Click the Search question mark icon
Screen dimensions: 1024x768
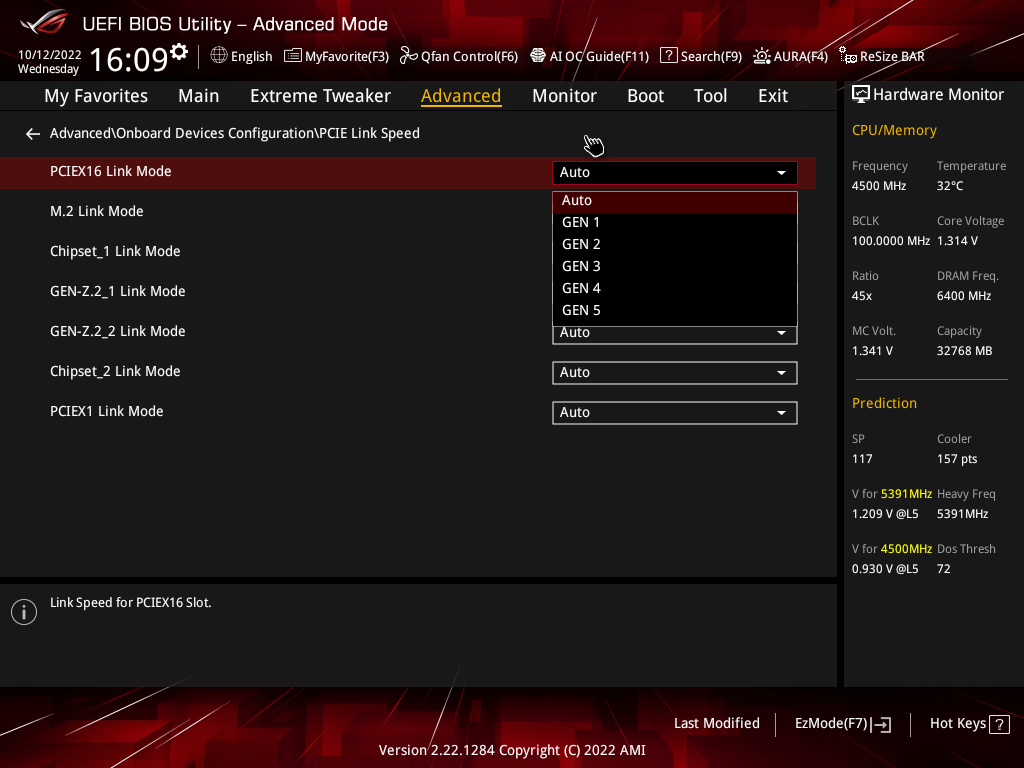click(669, 56)
